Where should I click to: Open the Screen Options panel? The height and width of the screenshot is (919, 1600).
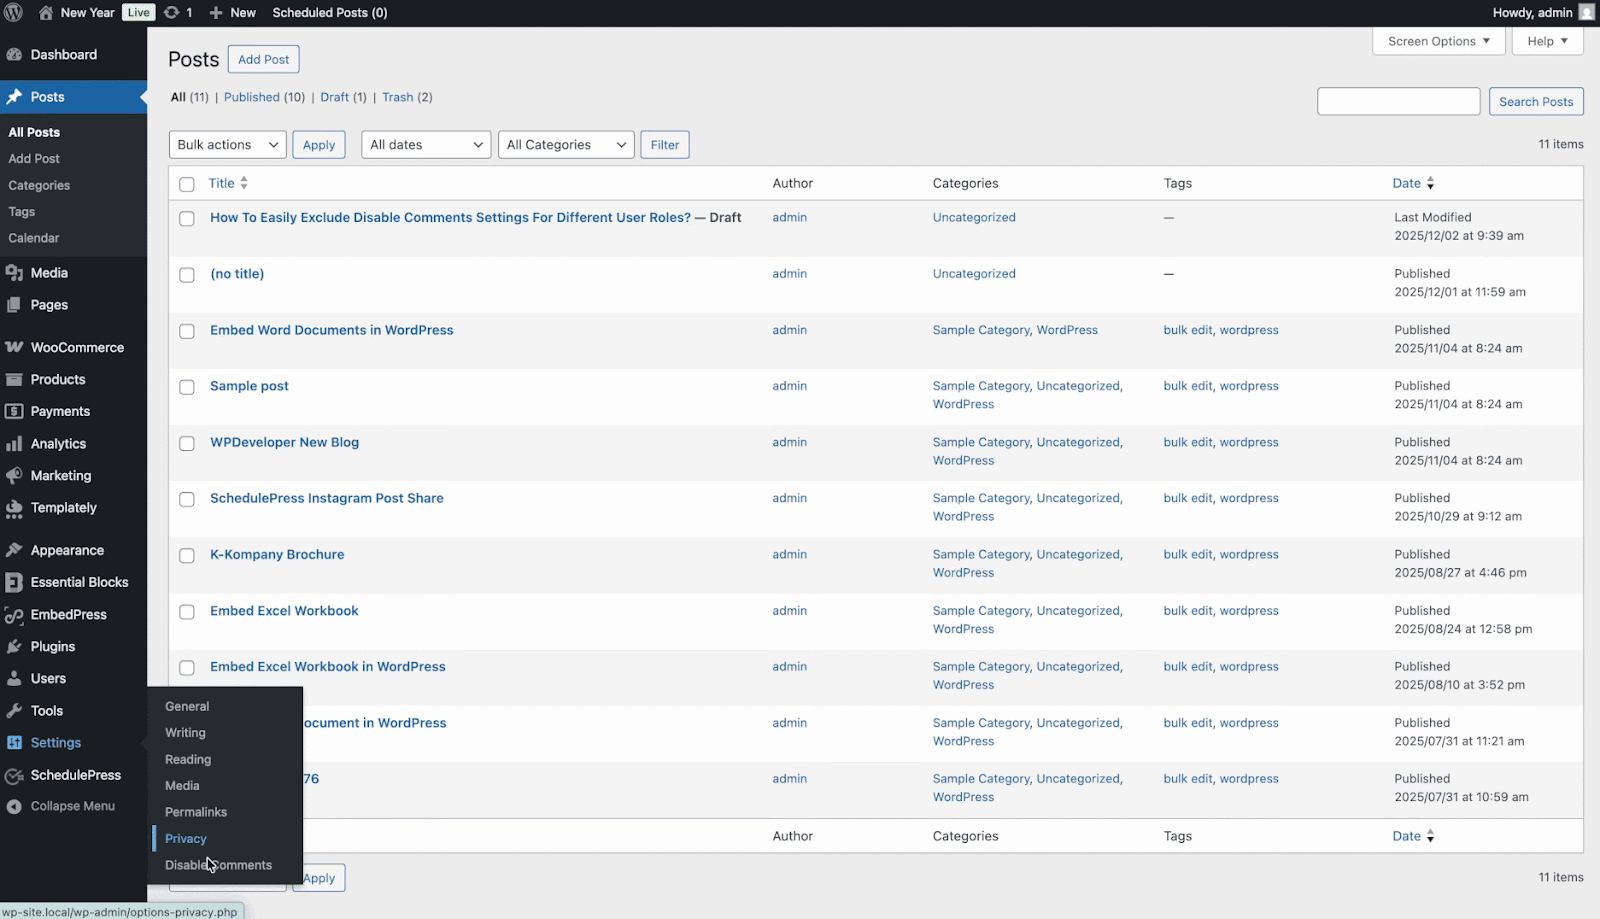[x=1437, y=41]
